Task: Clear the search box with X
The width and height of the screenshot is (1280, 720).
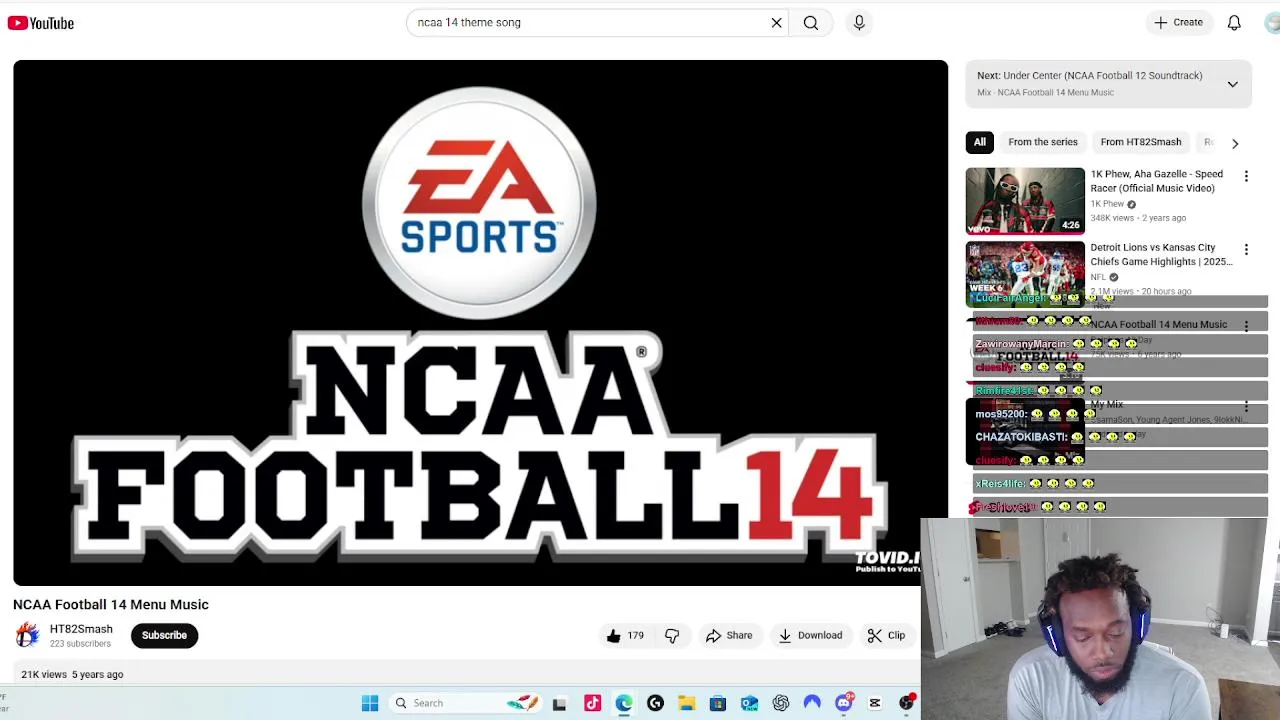Action: pyautogui.click(x=776, y=22)
